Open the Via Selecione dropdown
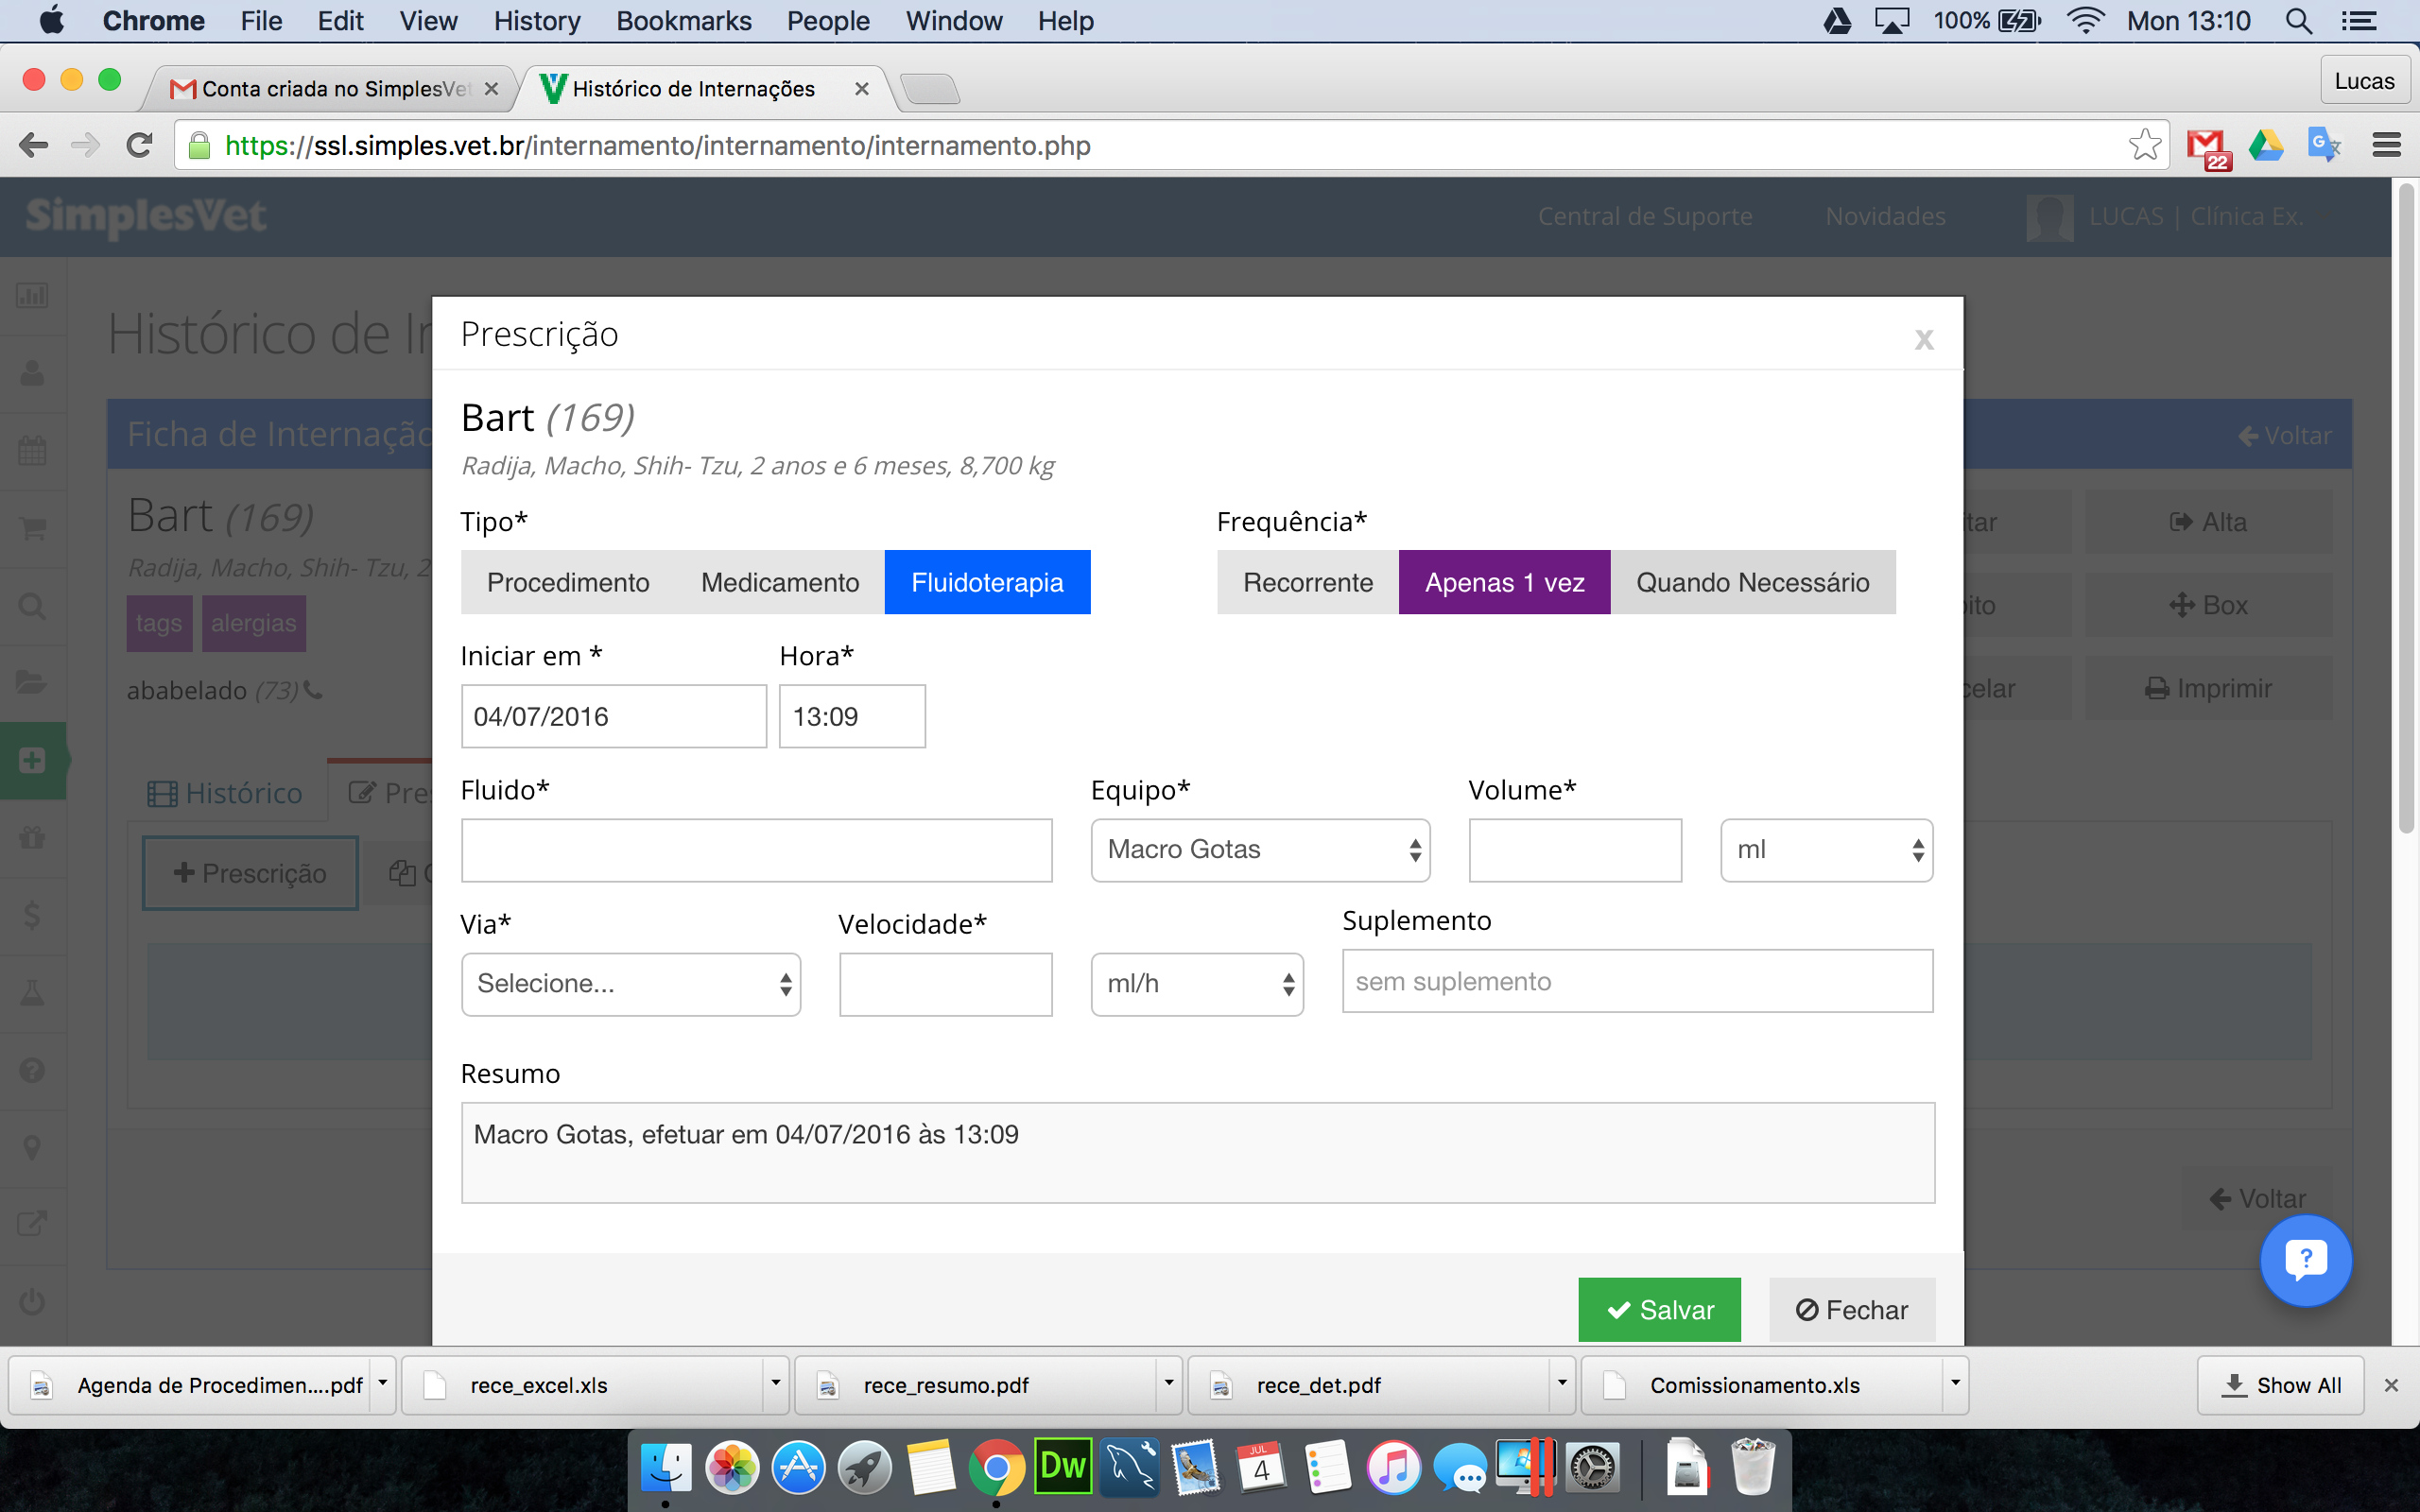 click(631, 984)
